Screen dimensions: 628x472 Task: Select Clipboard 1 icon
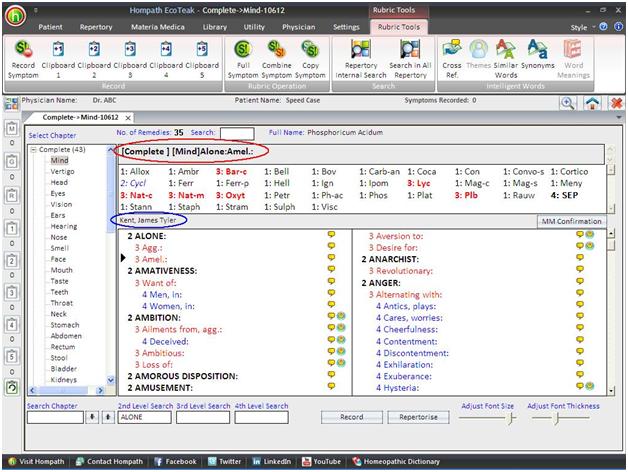click(x=58, y=49)
